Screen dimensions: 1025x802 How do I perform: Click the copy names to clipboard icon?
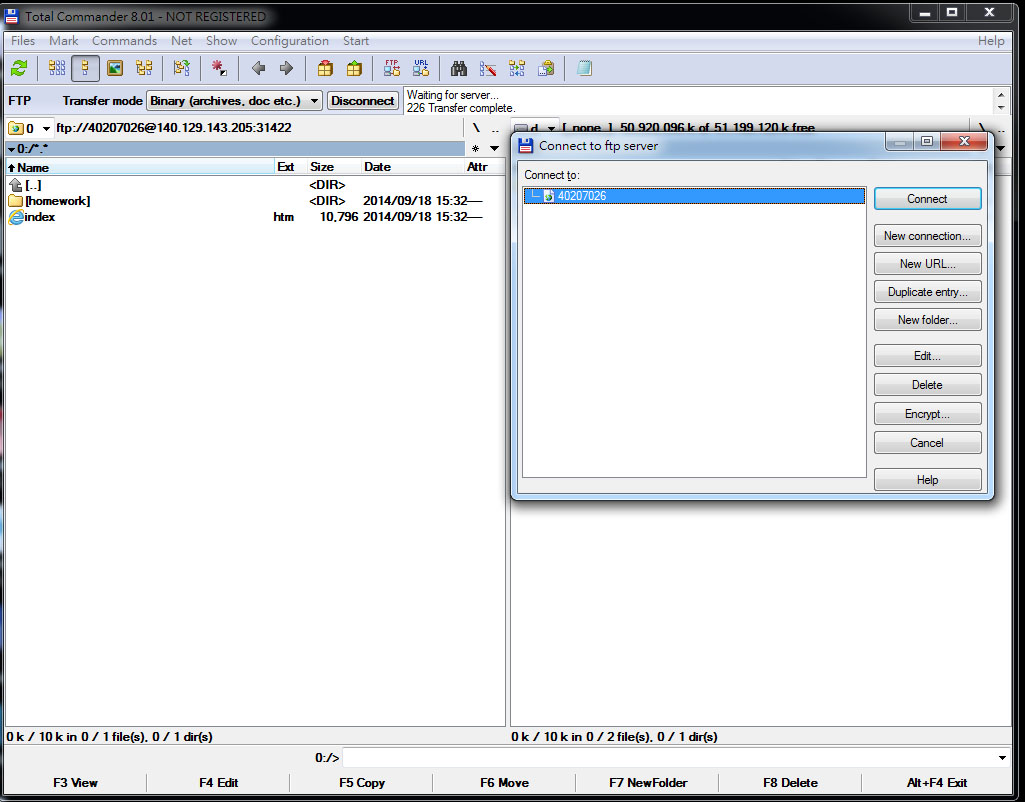point(546,68)
